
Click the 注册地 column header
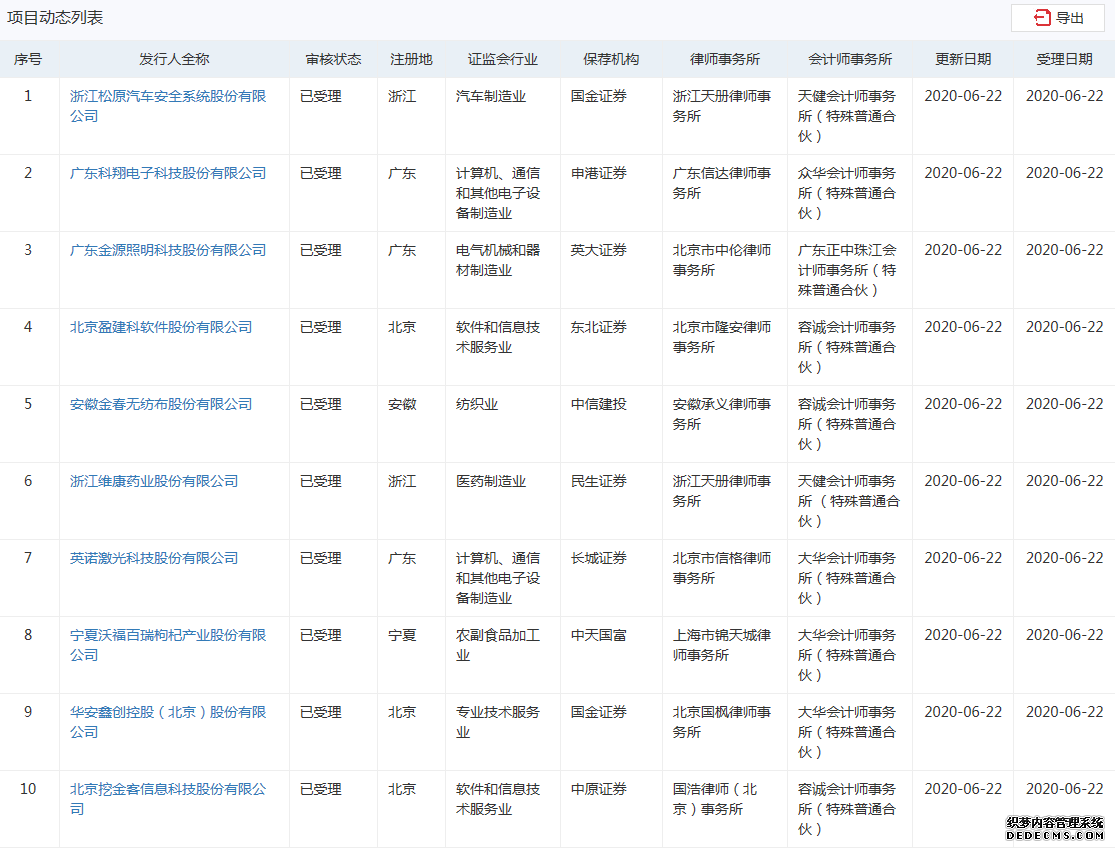pos(411,59)
